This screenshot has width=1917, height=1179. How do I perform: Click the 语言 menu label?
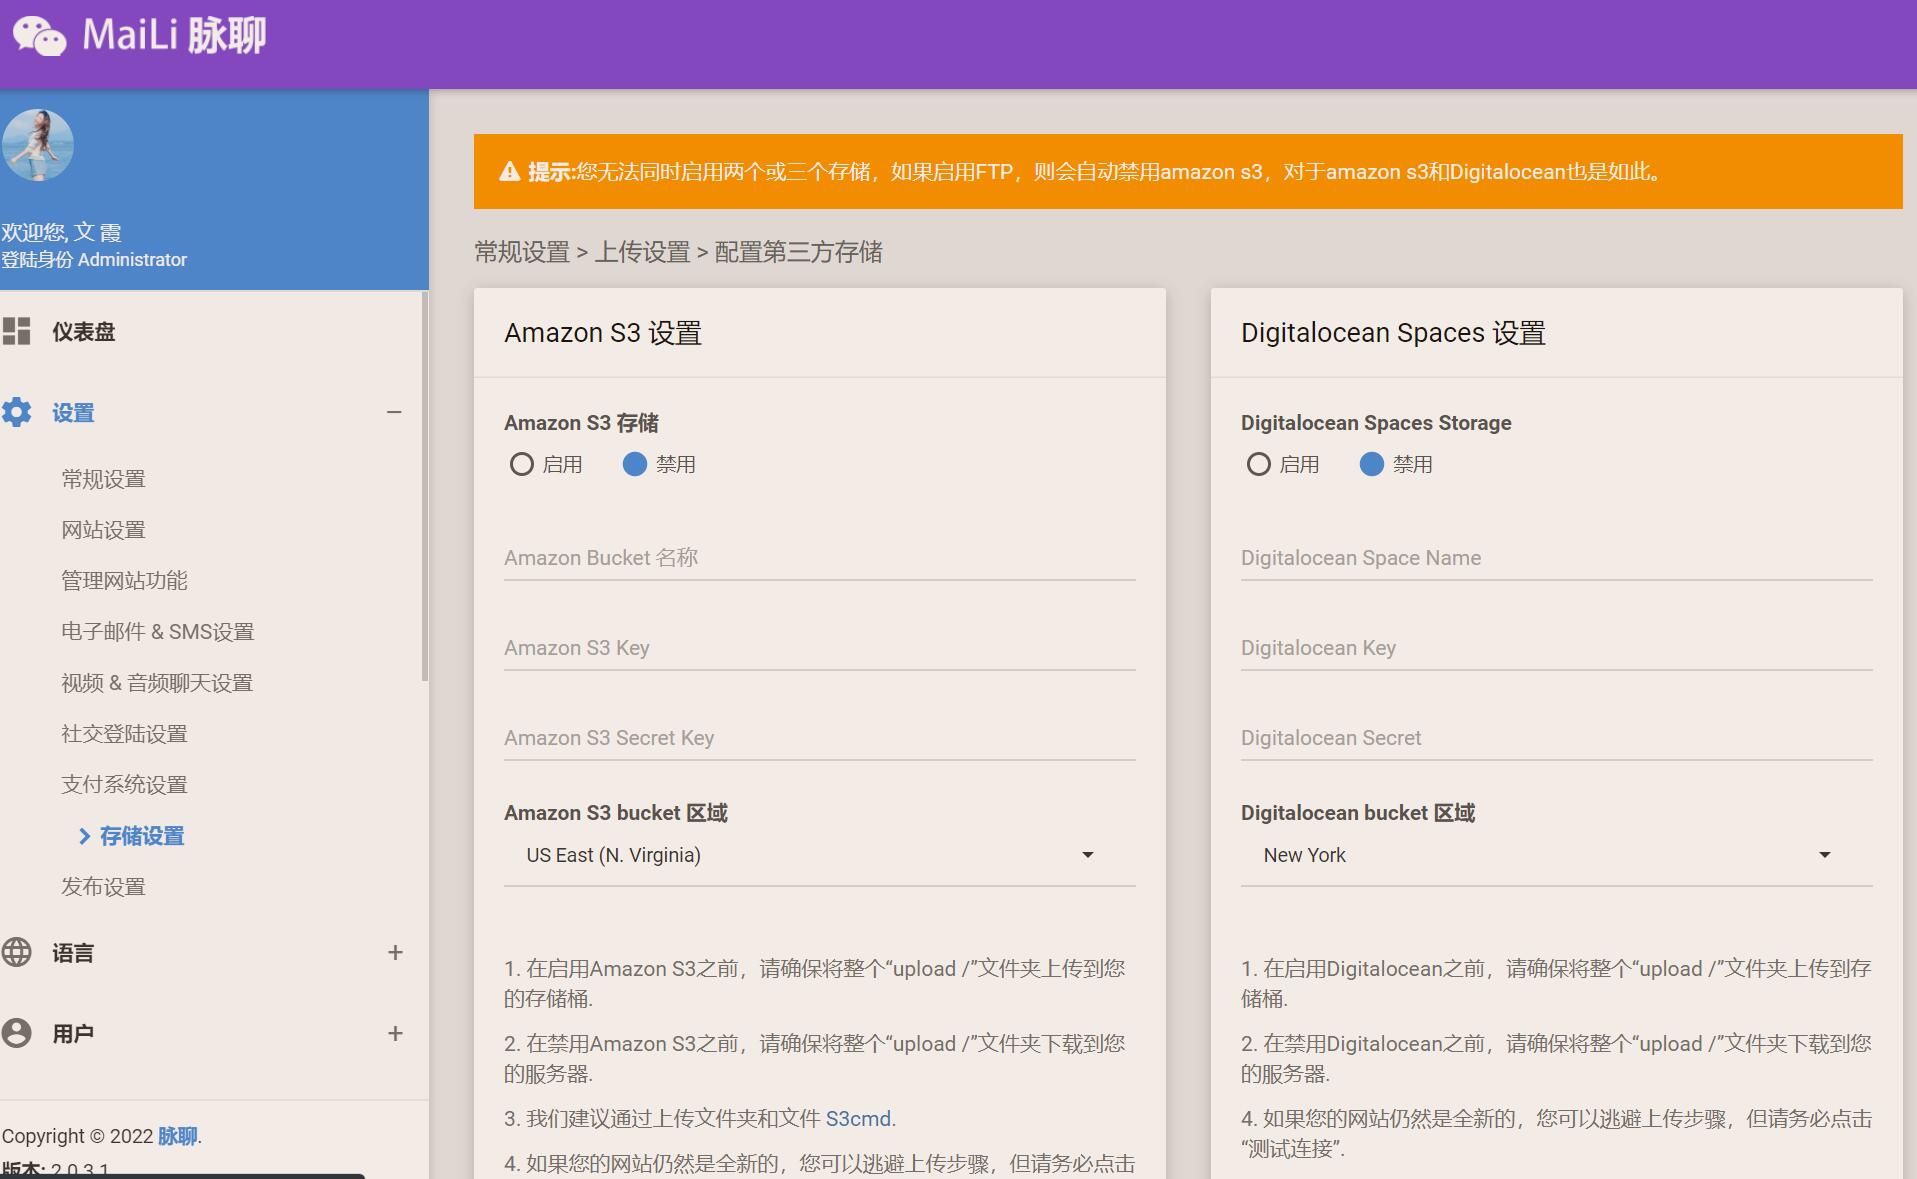point(73,953)
